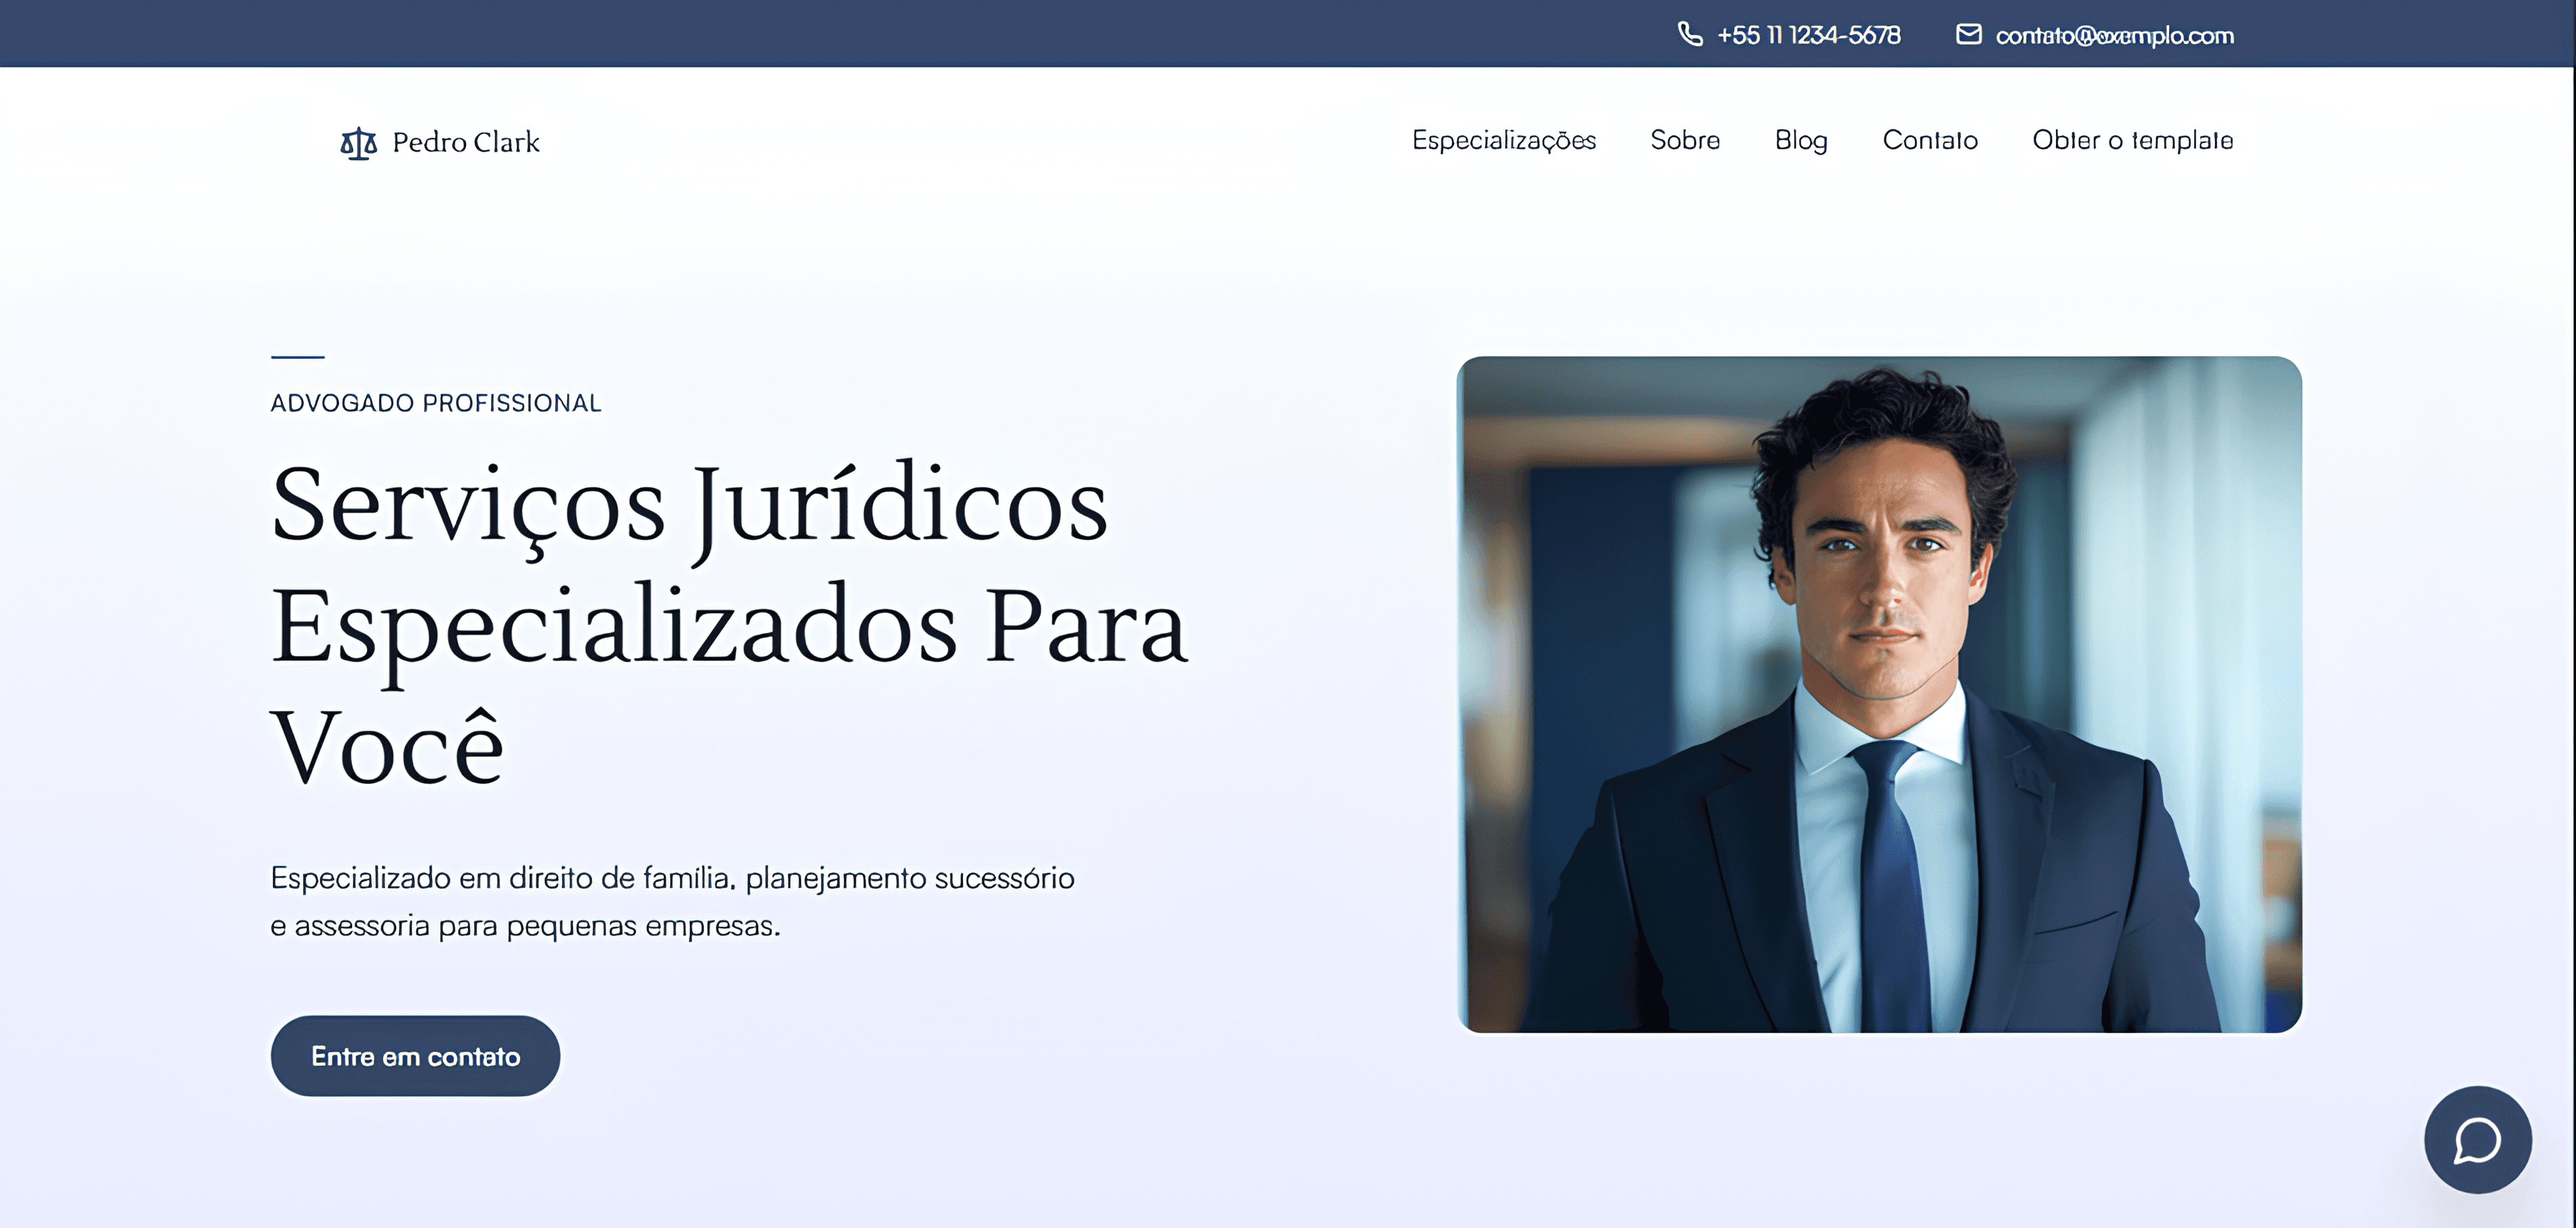The width and height of the screenshot is (2576, 1228).
Task: Click the ADVOGADO PROFISSIONAL label
Action: tap(436, 403)
